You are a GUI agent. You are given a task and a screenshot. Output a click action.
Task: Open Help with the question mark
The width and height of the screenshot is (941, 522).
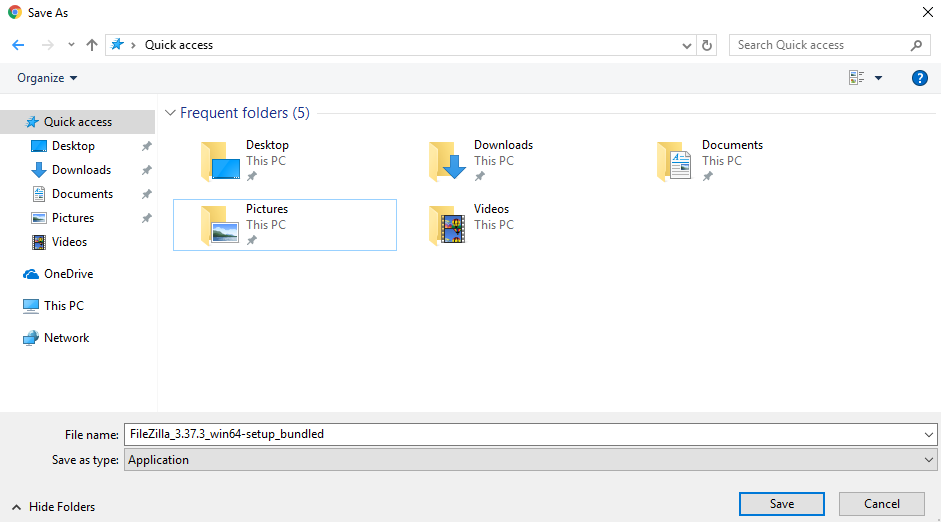(x=919, y=78)
